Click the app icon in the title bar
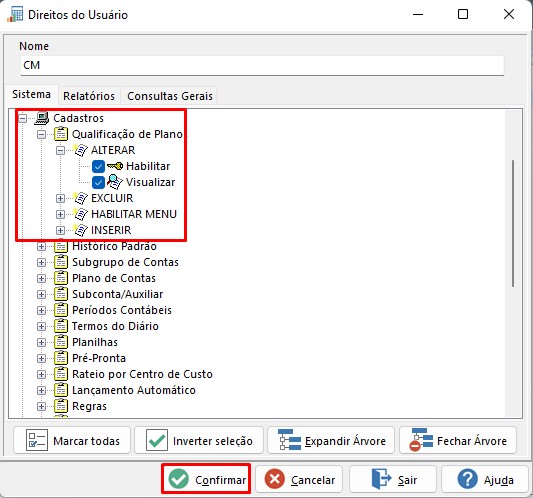533x498 pixels. [x=15, y=15]
